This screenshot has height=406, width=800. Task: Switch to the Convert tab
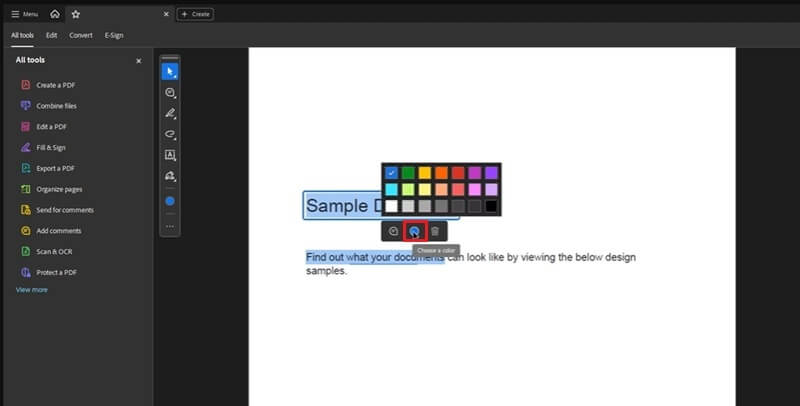(81, 35)
